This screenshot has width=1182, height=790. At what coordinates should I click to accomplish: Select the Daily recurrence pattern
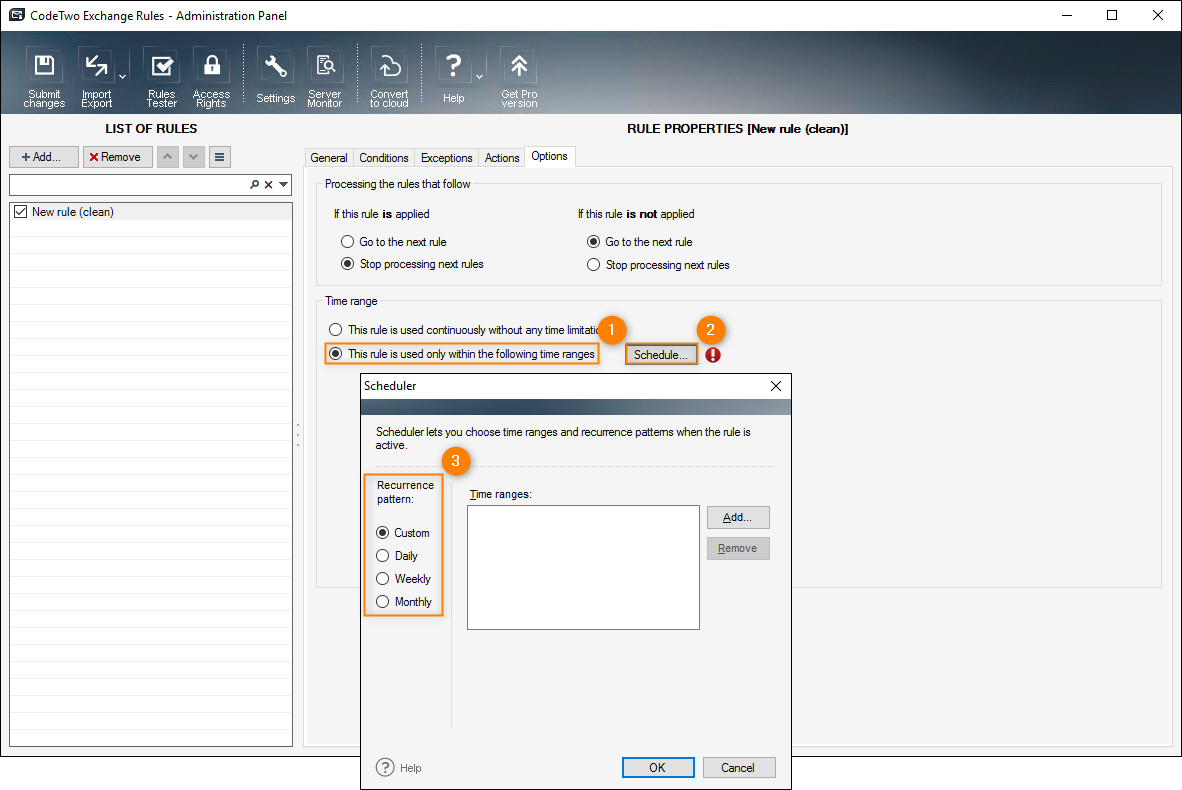[x=383, y=556]
